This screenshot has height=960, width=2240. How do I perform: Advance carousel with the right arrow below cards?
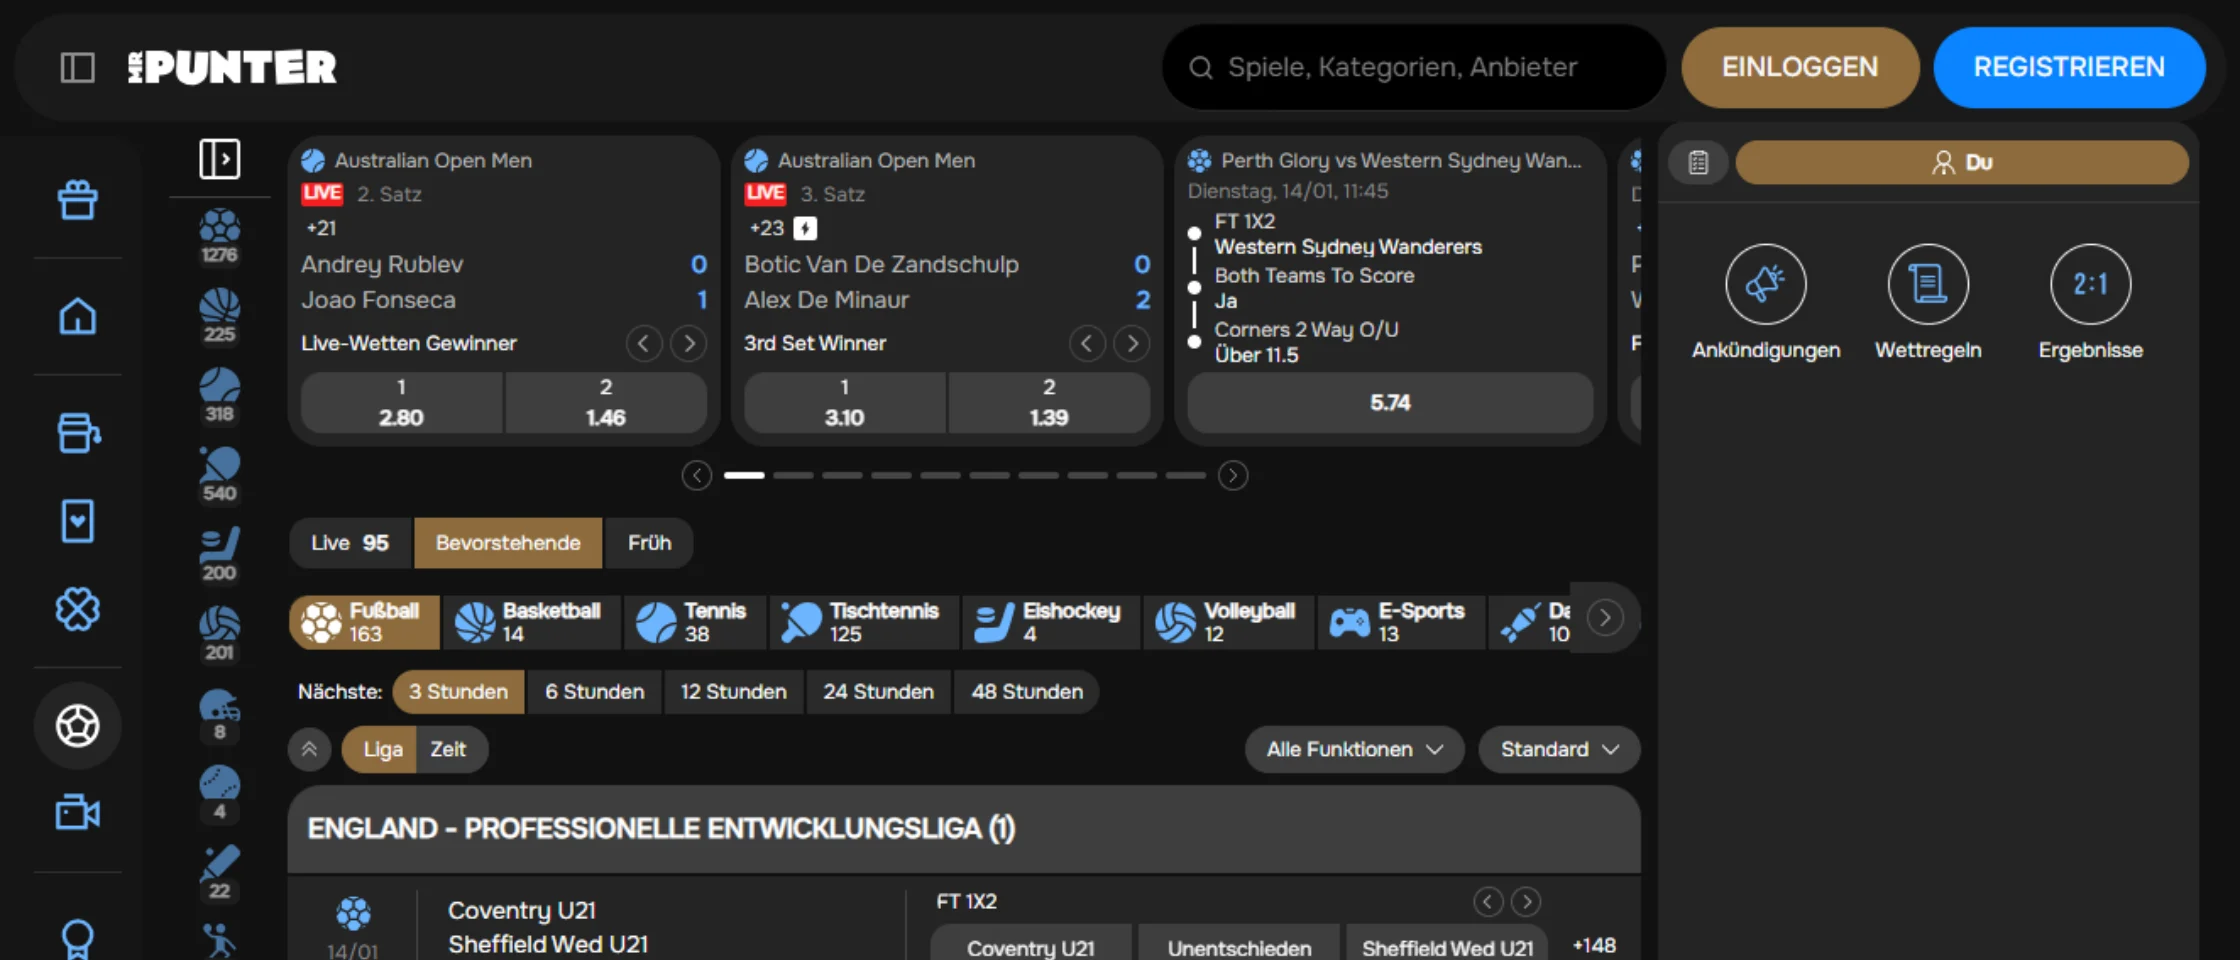tap(1232, 475)
